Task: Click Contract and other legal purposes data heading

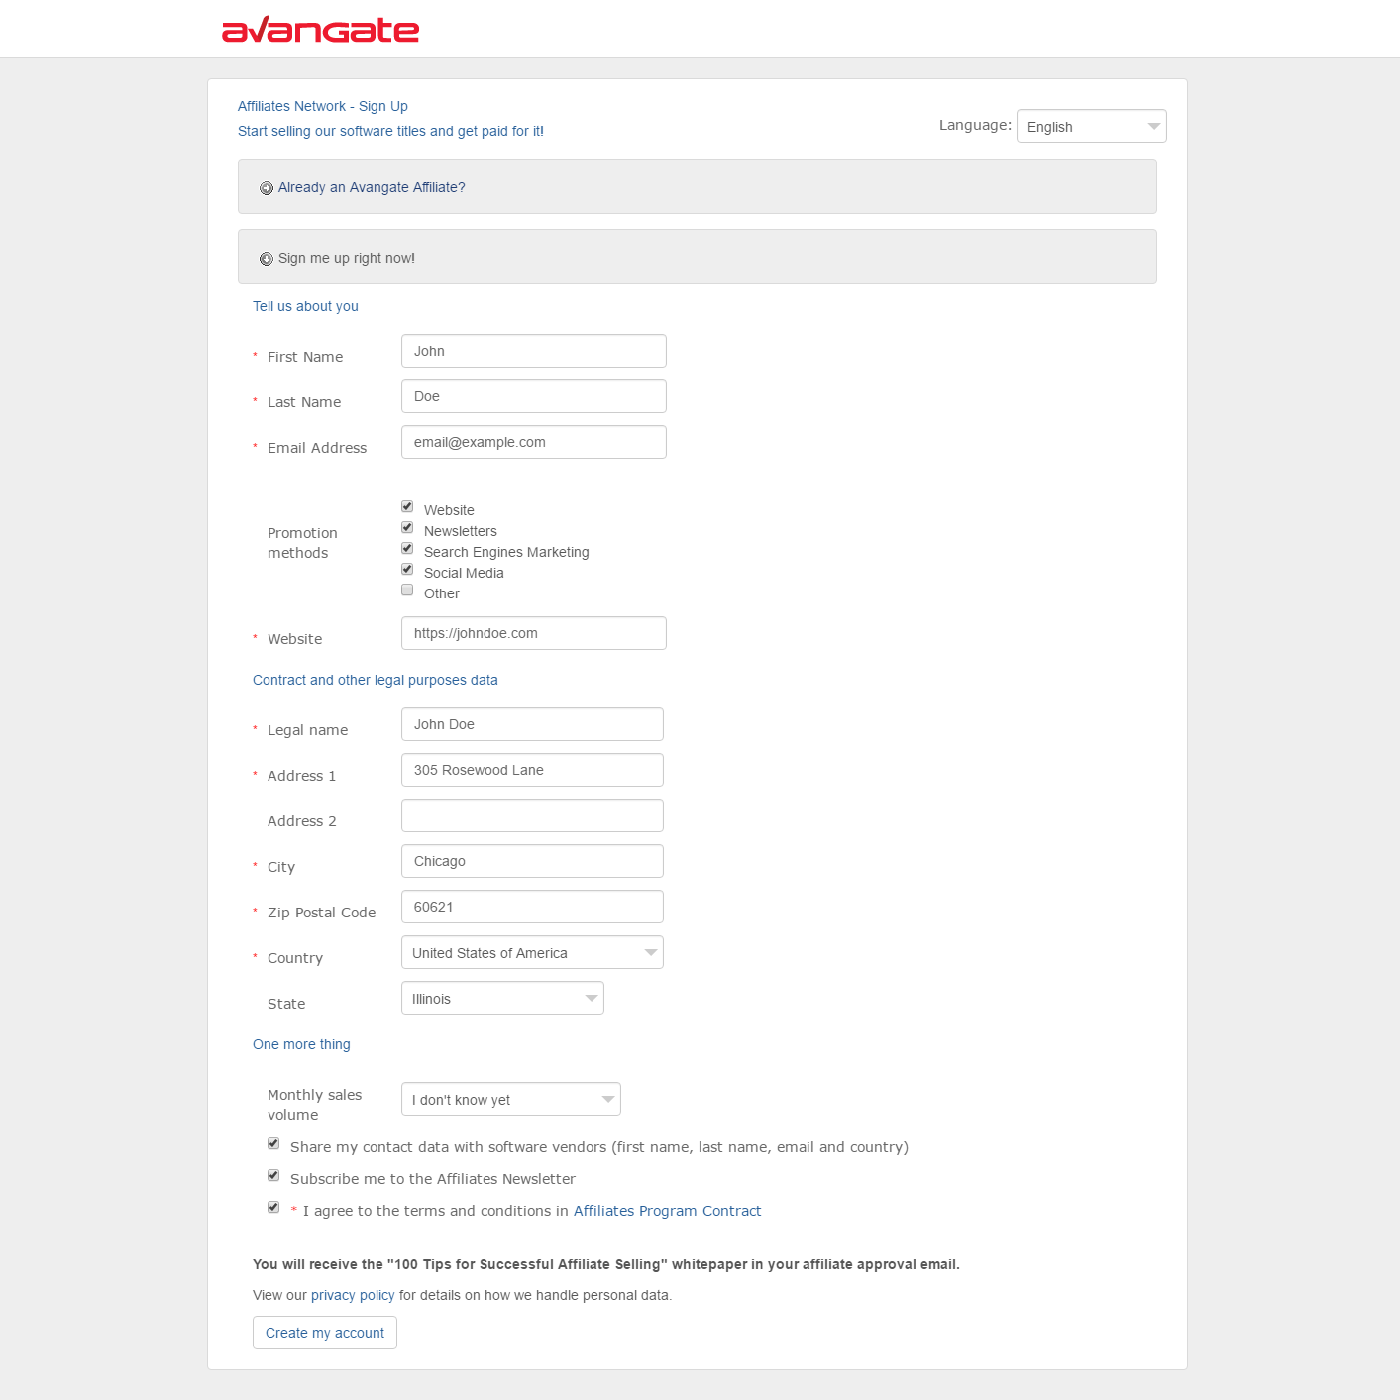Action: pyautogui.click(x=375, y=680)
